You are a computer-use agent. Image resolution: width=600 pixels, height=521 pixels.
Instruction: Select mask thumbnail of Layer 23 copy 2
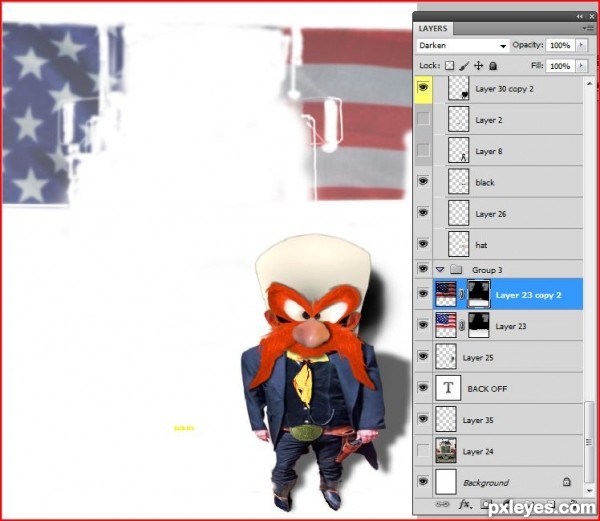(479, 294)
